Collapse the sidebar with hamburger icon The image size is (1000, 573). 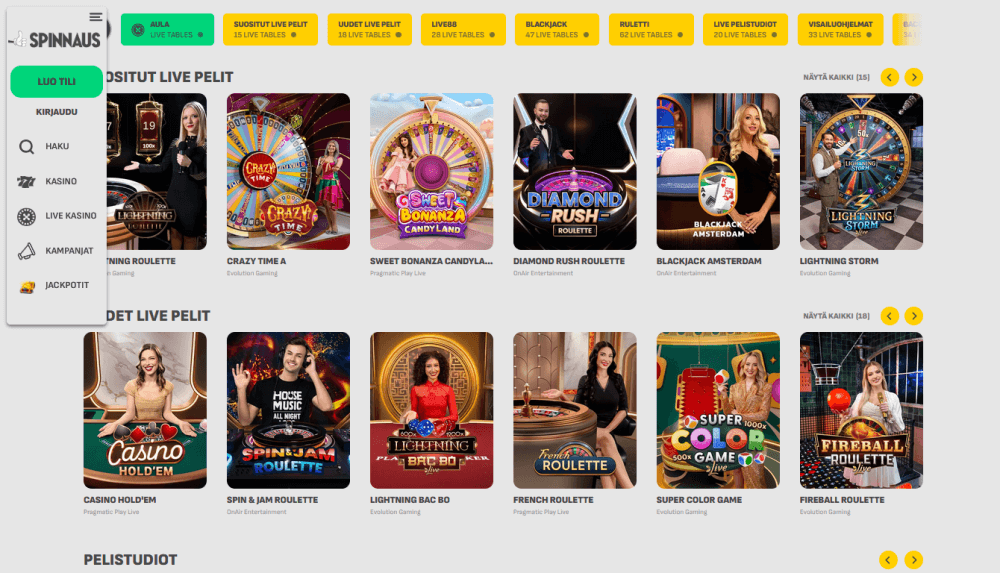(96, 17)
